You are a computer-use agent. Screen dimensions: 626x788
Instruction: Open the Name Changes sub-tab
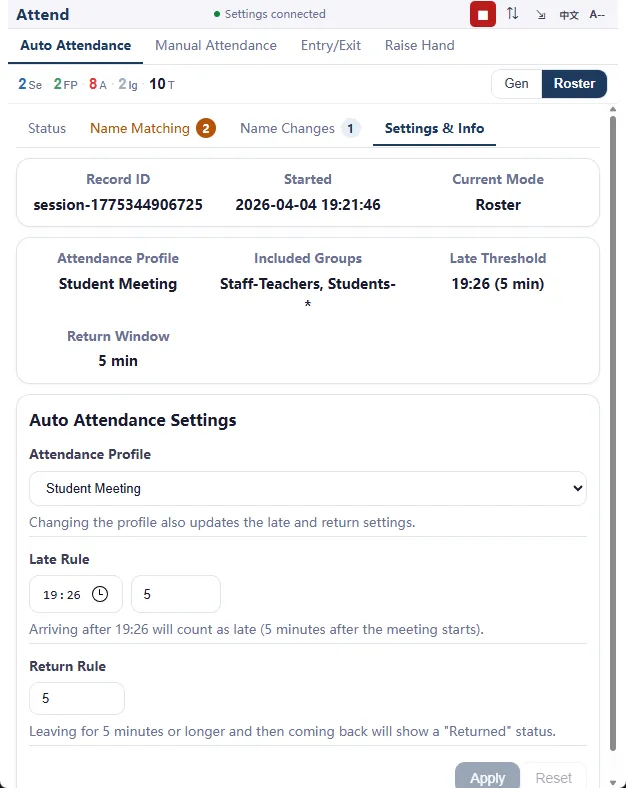(x=300, y=128)
